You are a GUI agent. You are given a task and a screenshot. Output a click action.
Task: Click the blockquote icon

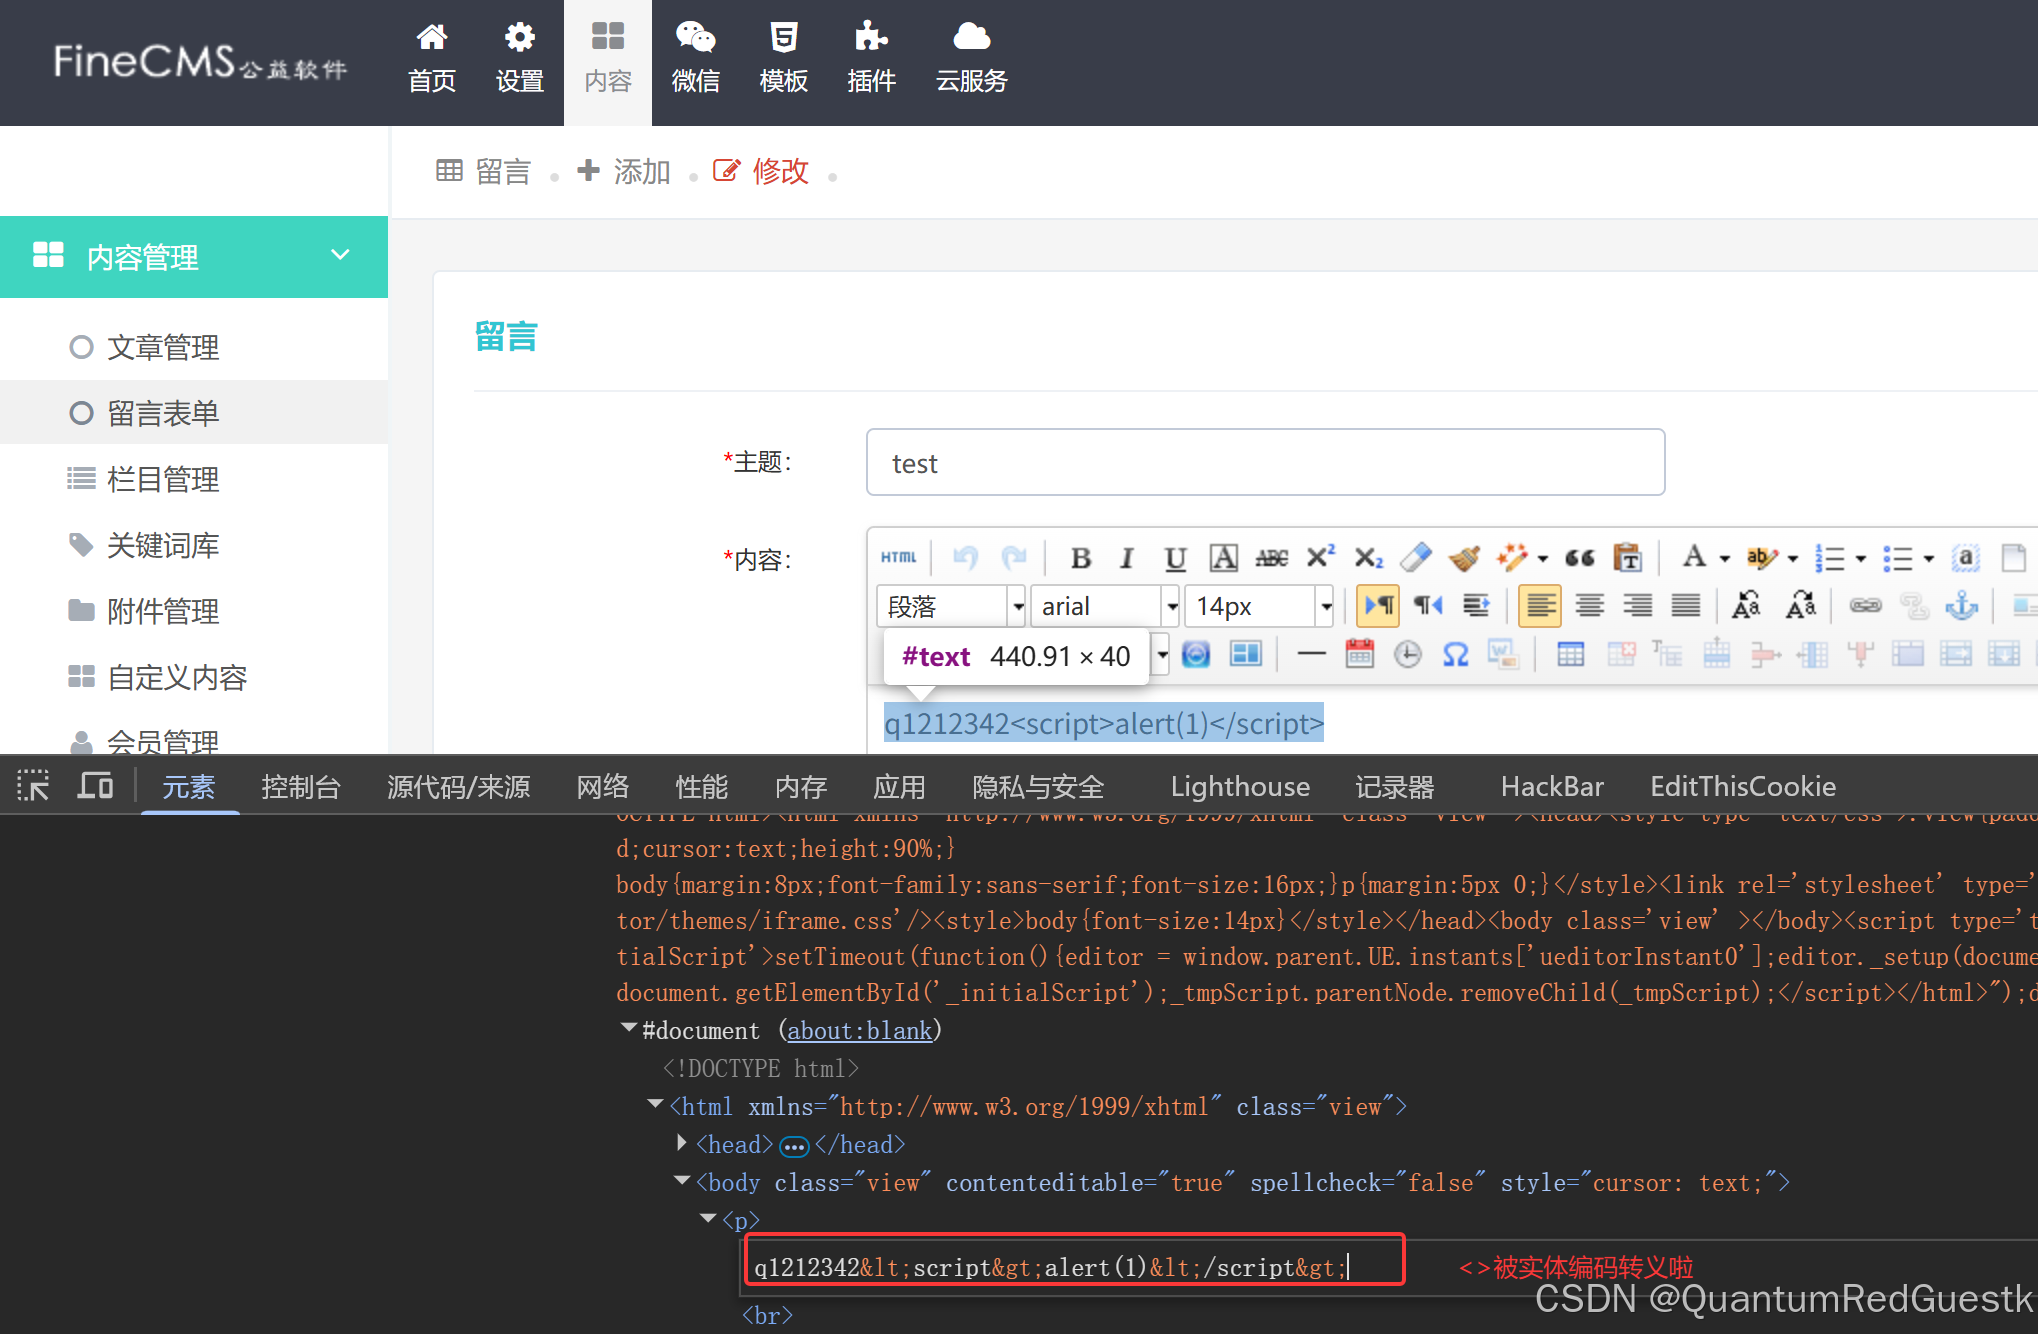pyautogui.click(x=1579, y=558)
